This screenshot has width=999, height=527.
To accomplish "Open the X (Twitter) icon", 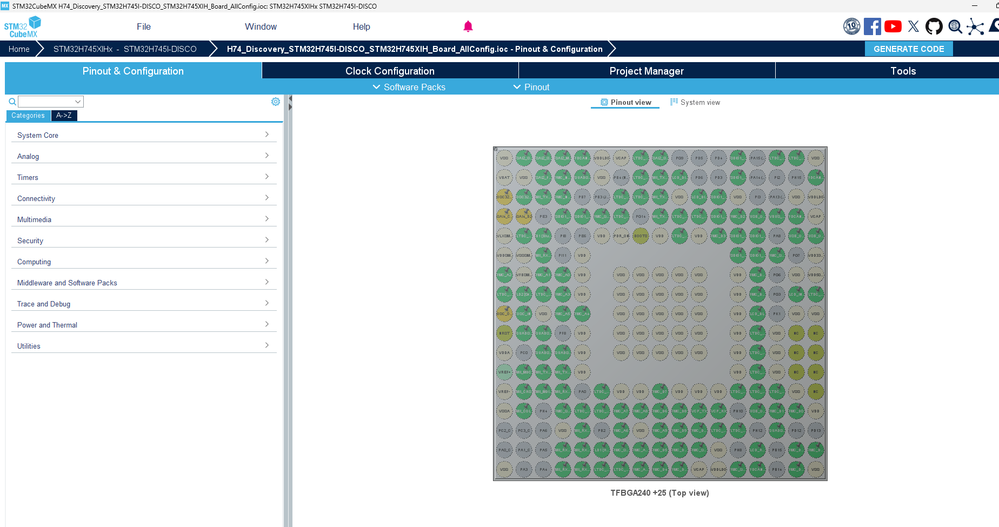I will (x=914, y=26).
